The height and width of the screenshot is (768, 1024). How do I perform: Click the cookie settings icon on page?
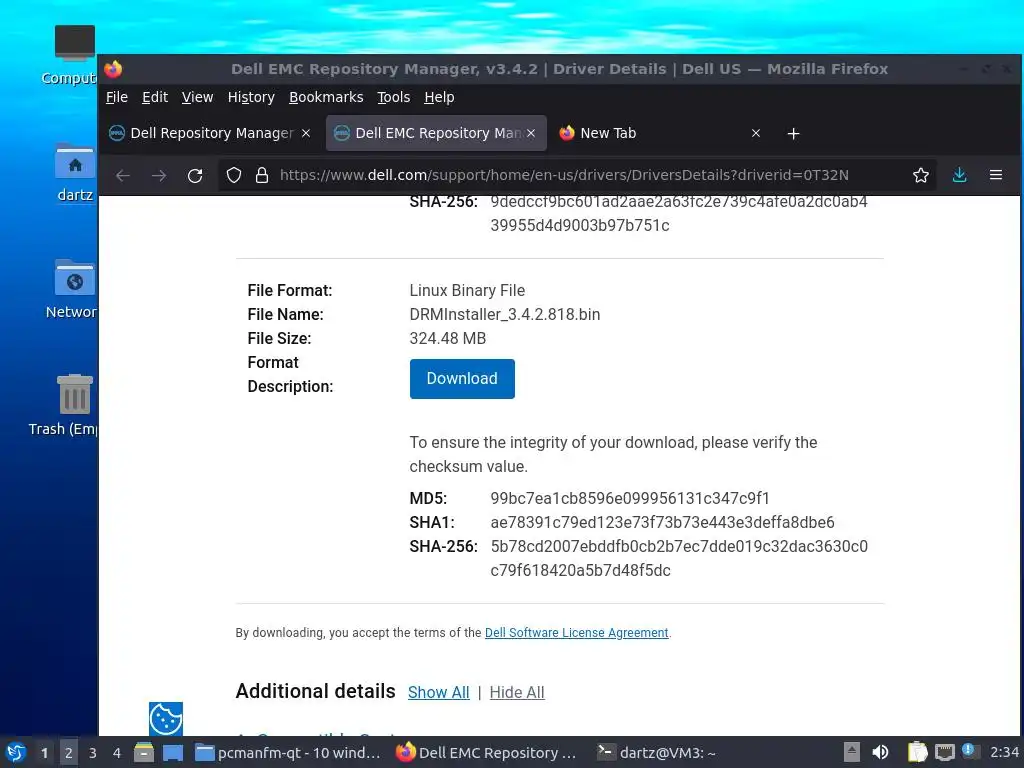click(166, 719)
